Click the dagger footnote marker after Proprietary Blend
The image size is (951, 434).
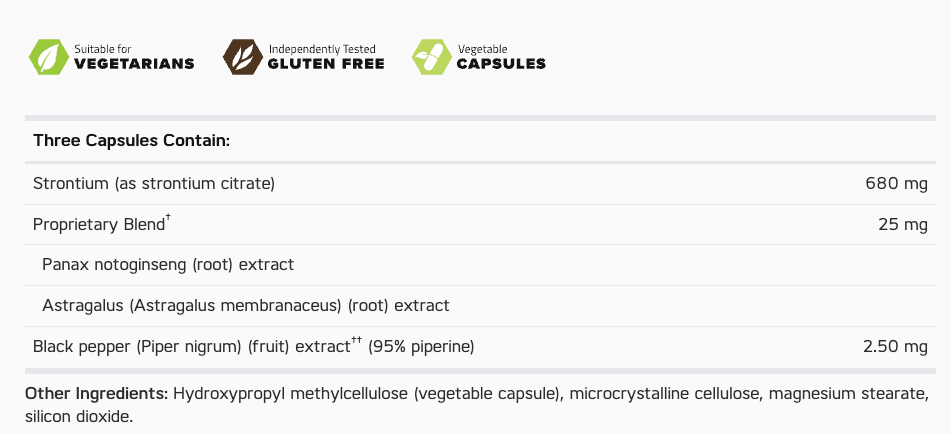click(x=169, y=219)
